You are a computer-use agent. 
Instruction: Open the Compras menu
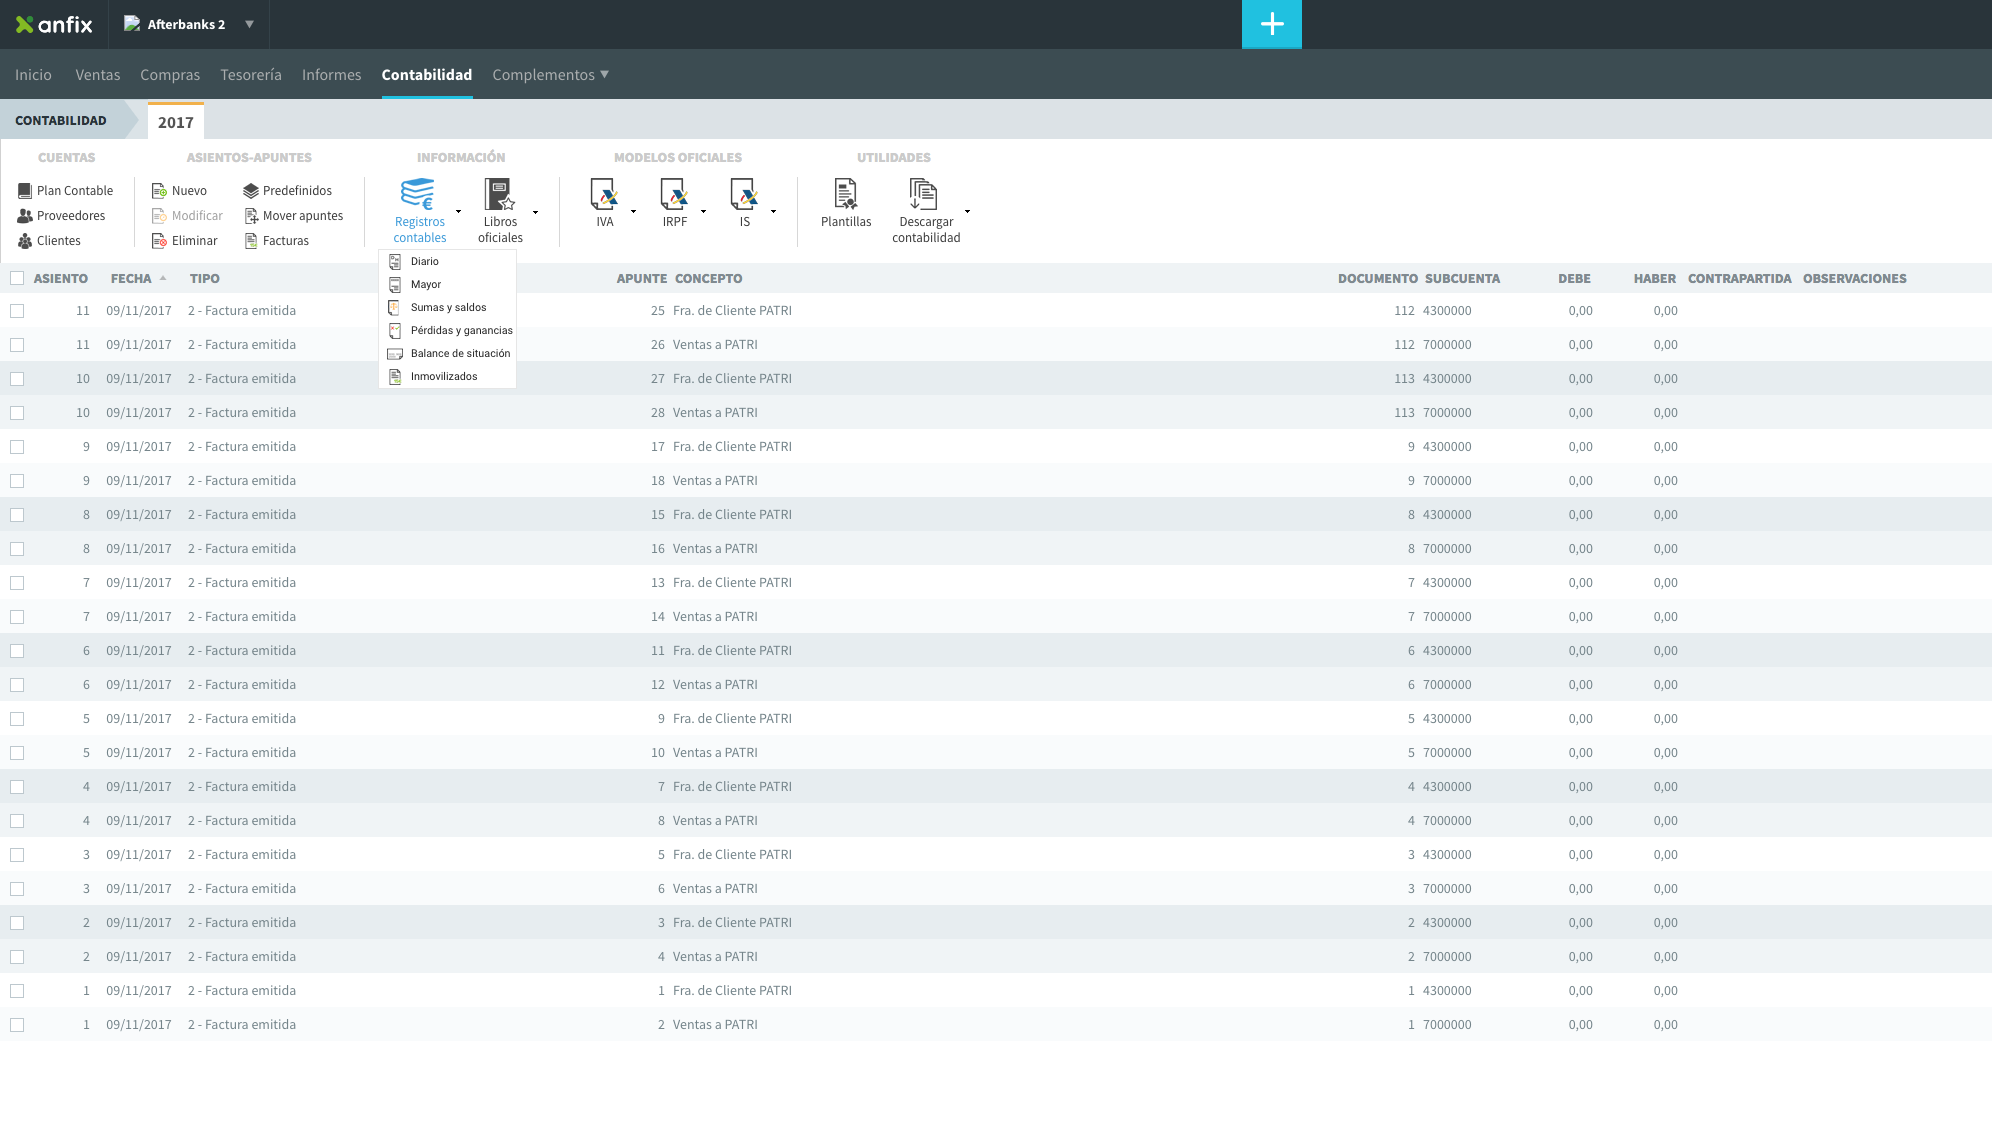170,75
